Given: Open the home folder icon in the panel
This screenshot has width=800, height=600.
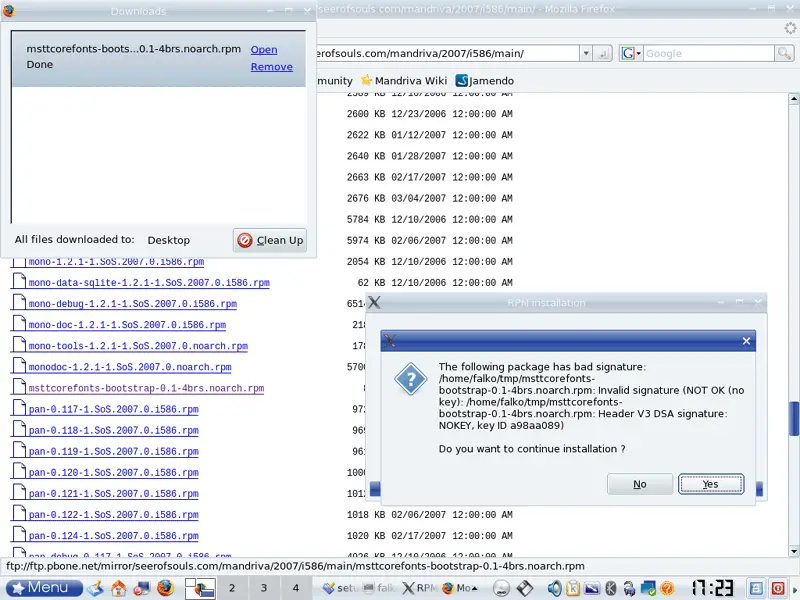Looking at the screenshot, I should pyautogui.click(x=118, y=588).
